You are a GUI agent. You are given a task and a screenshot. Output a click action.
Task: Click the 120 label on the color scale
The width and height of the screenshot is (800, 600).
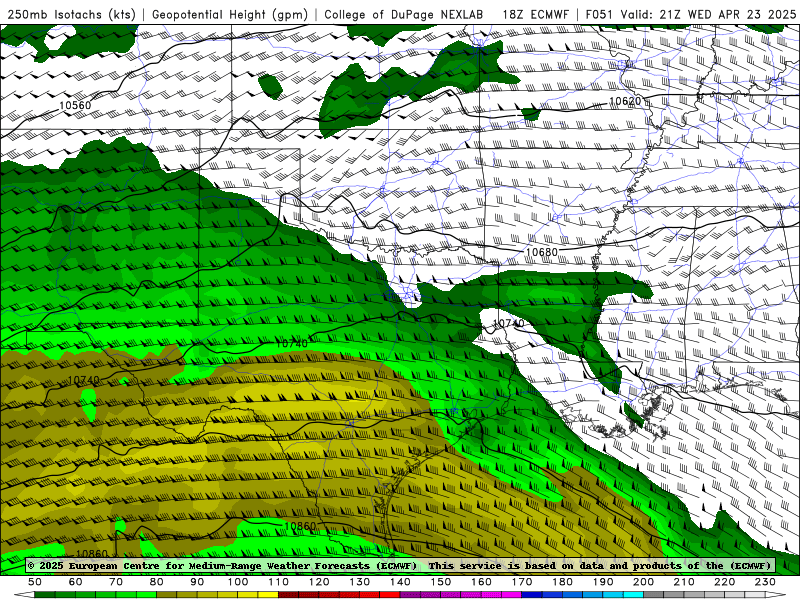(319, 582)
